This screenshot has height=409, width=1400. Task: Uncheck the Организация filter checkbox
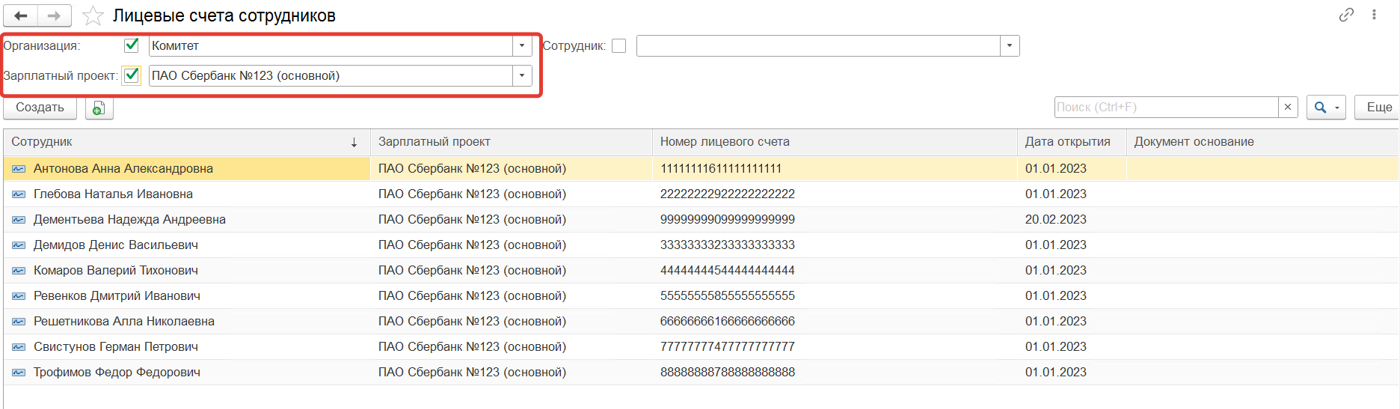coord(131,45)
